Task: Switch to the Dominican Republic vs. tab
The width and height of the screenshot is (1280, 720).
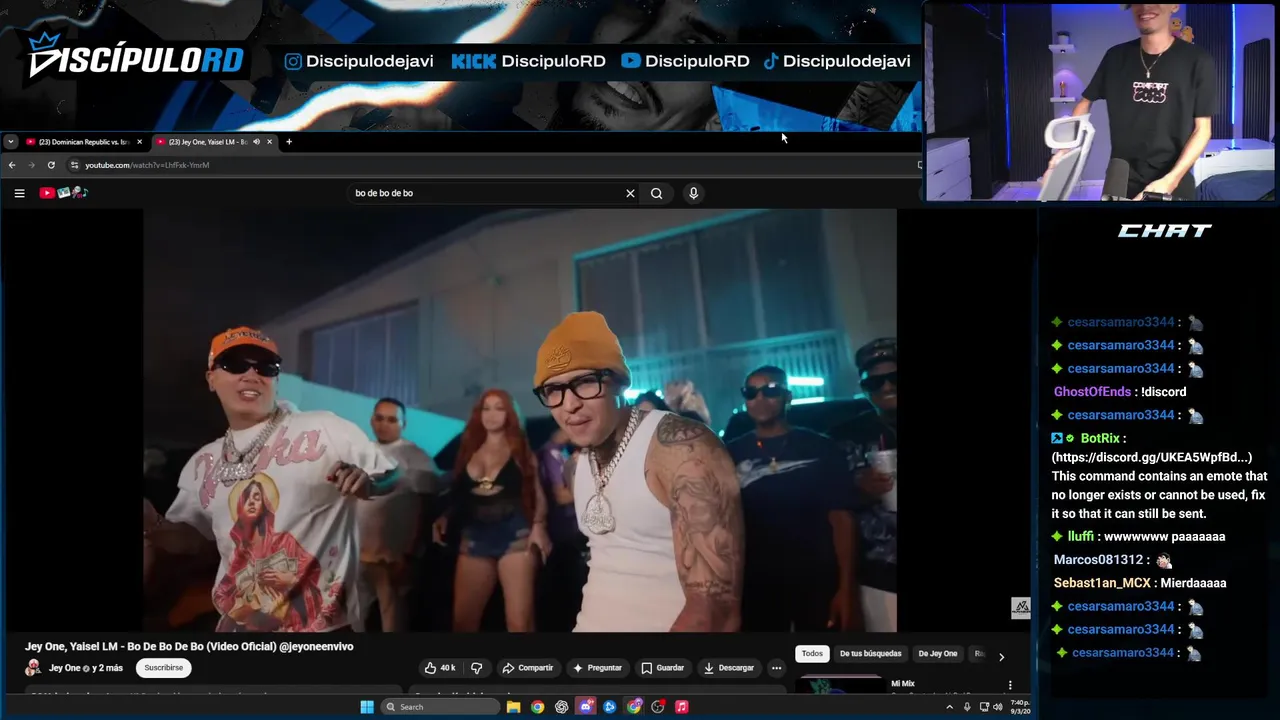Action: pyautogui.click(x=84, y=142)
